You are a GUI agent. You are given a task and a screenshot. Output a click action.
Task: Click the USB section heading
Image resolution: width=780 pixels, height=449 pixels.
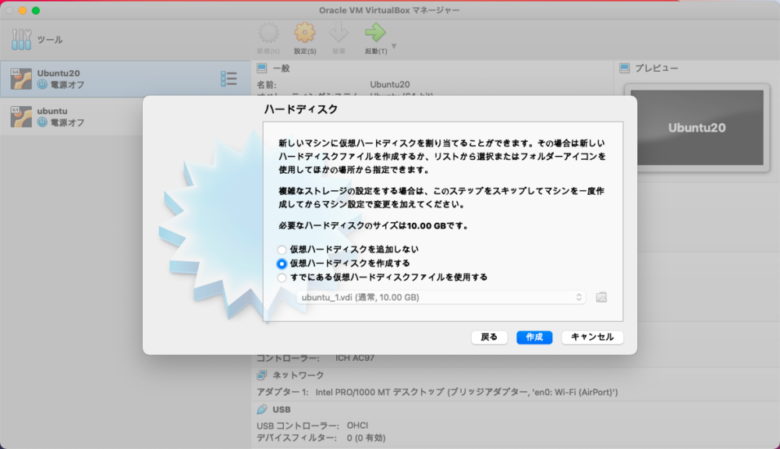pyautogui.click(x=282, y=409)
